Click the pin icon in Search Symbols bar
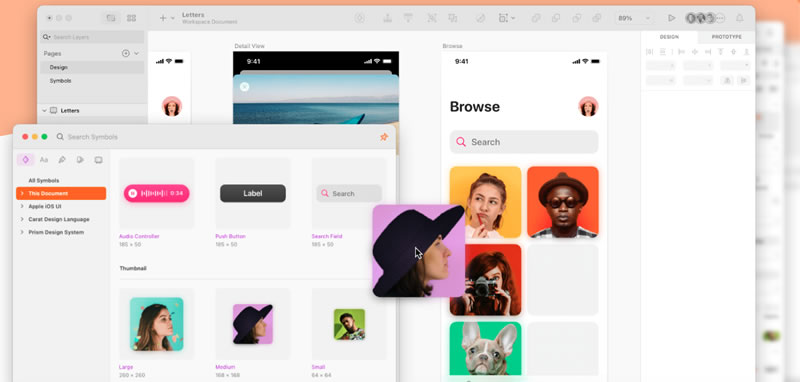This screenshot has width=800, height=382. (x=384, y=137)
